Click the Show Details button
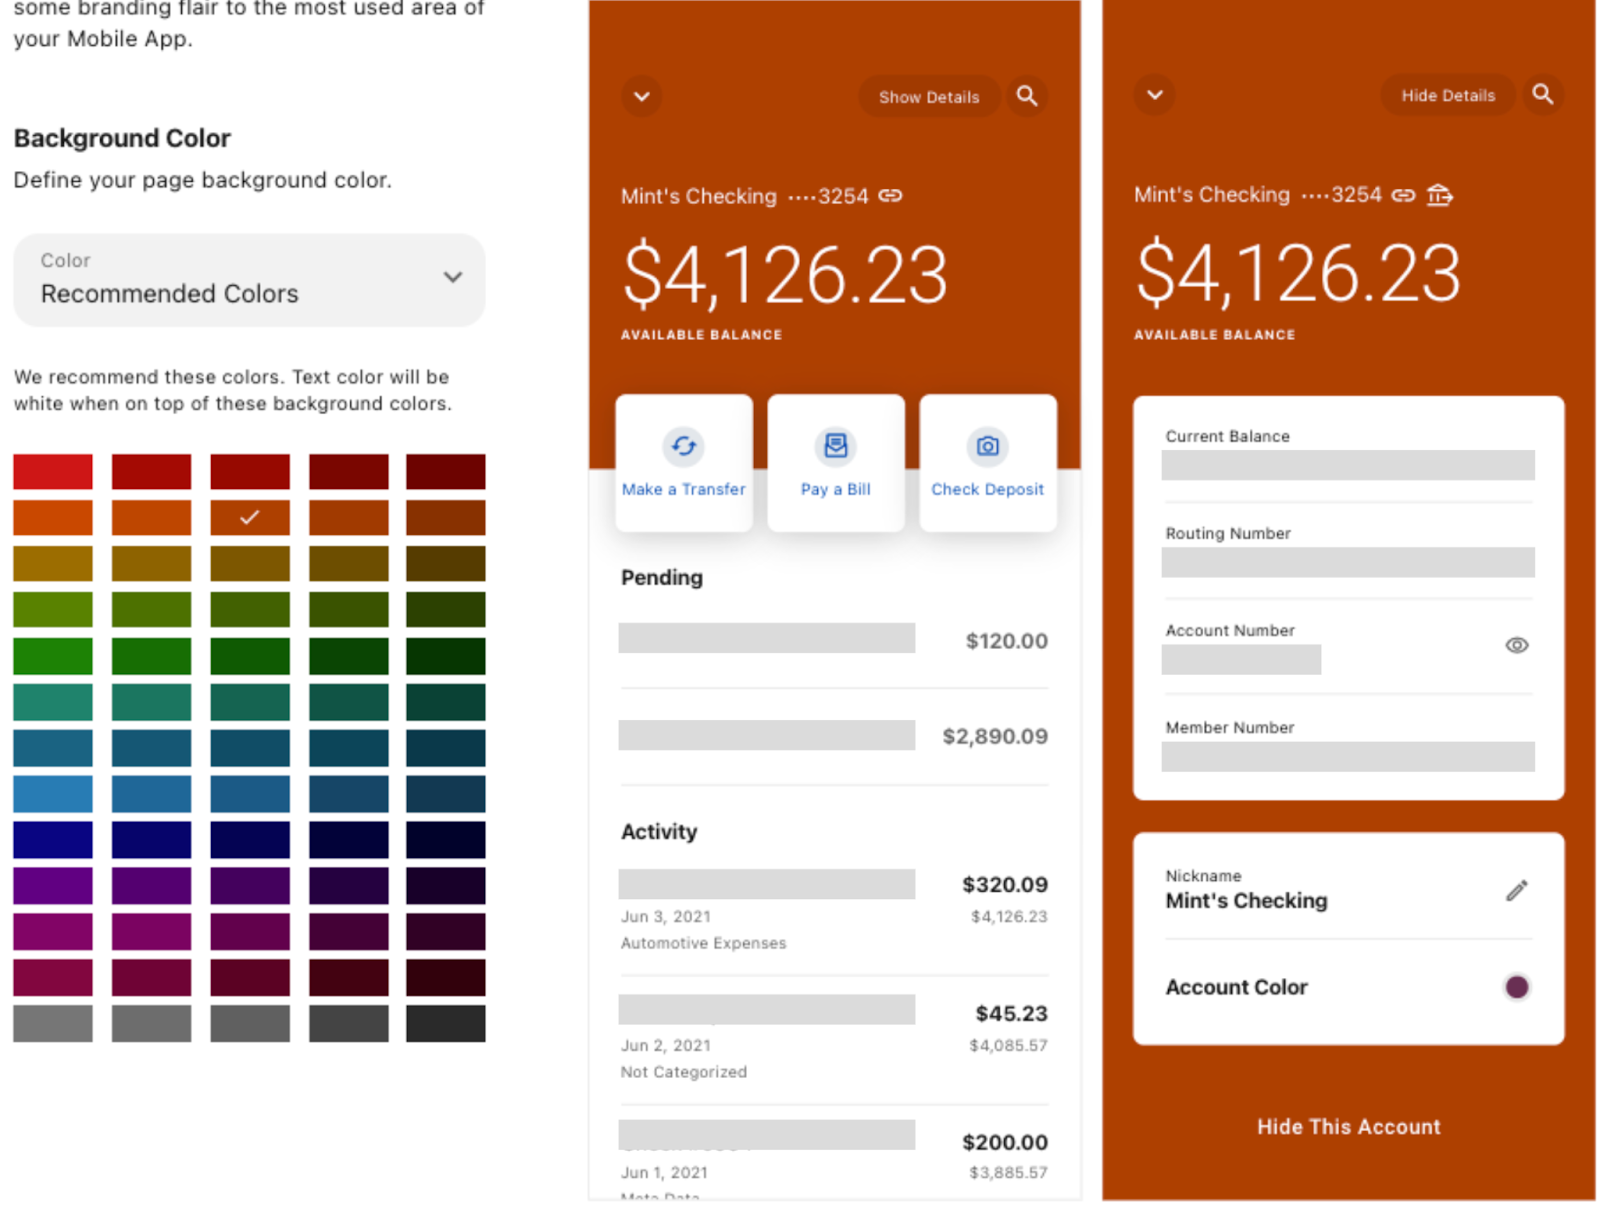This screenshot has width=1600, height=1206. coord(928,96)
